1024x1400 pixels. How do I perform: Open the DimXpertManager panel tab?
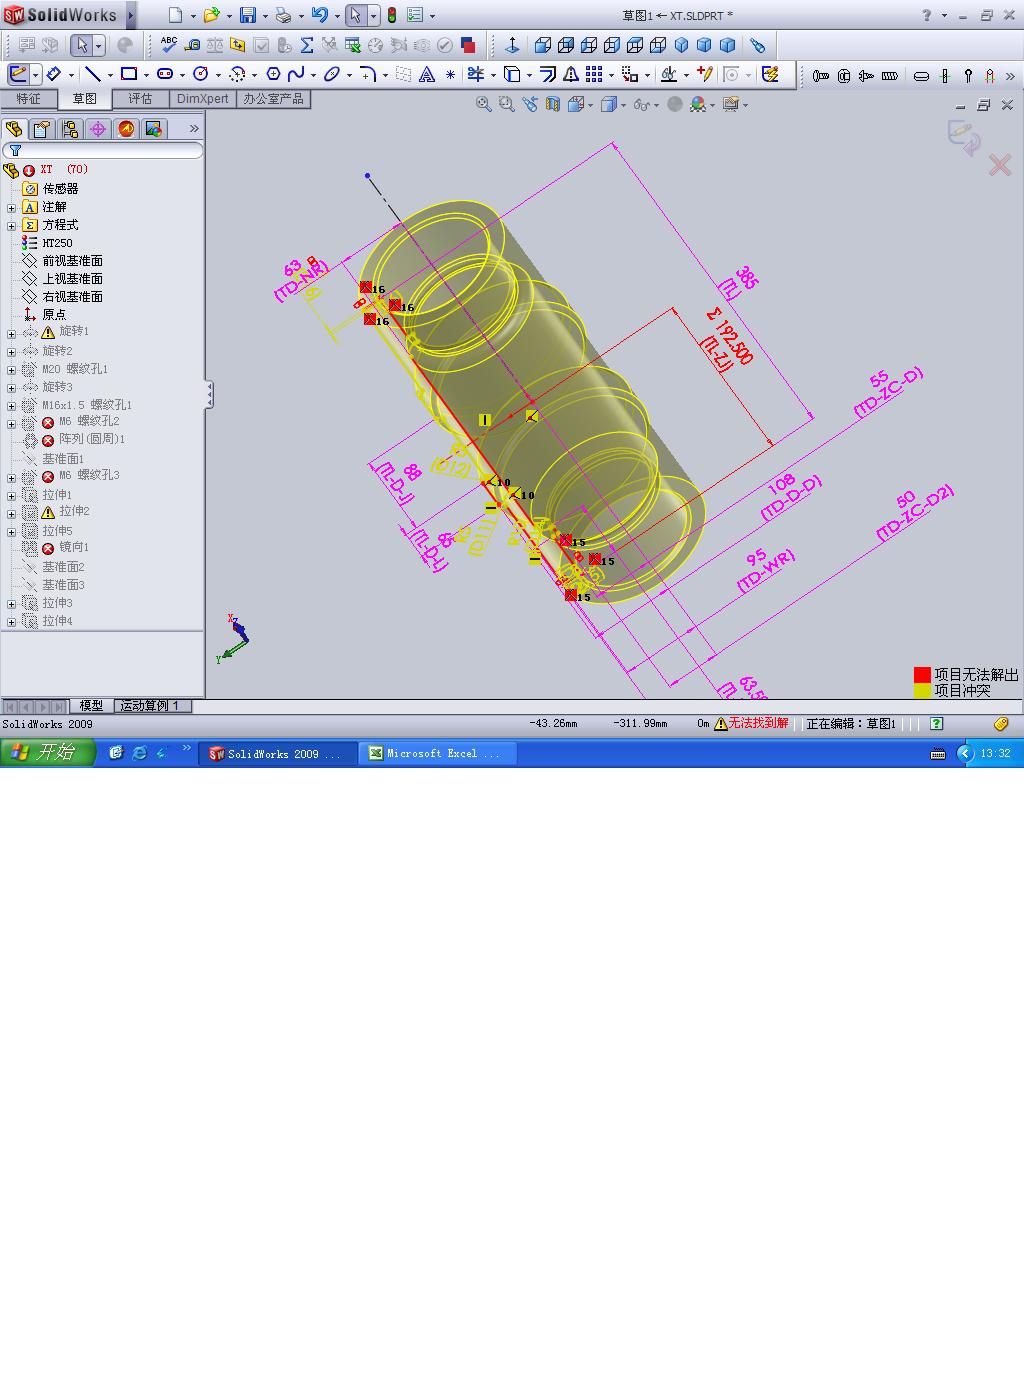(97, 129)
